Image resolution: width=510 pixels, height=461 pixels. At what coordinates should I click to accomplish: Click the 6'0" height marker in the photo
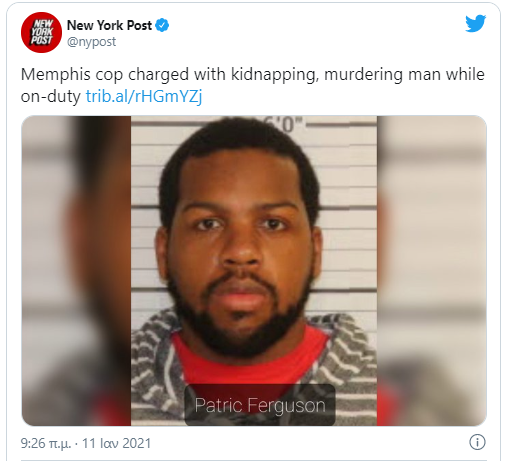tap(283, 124)
